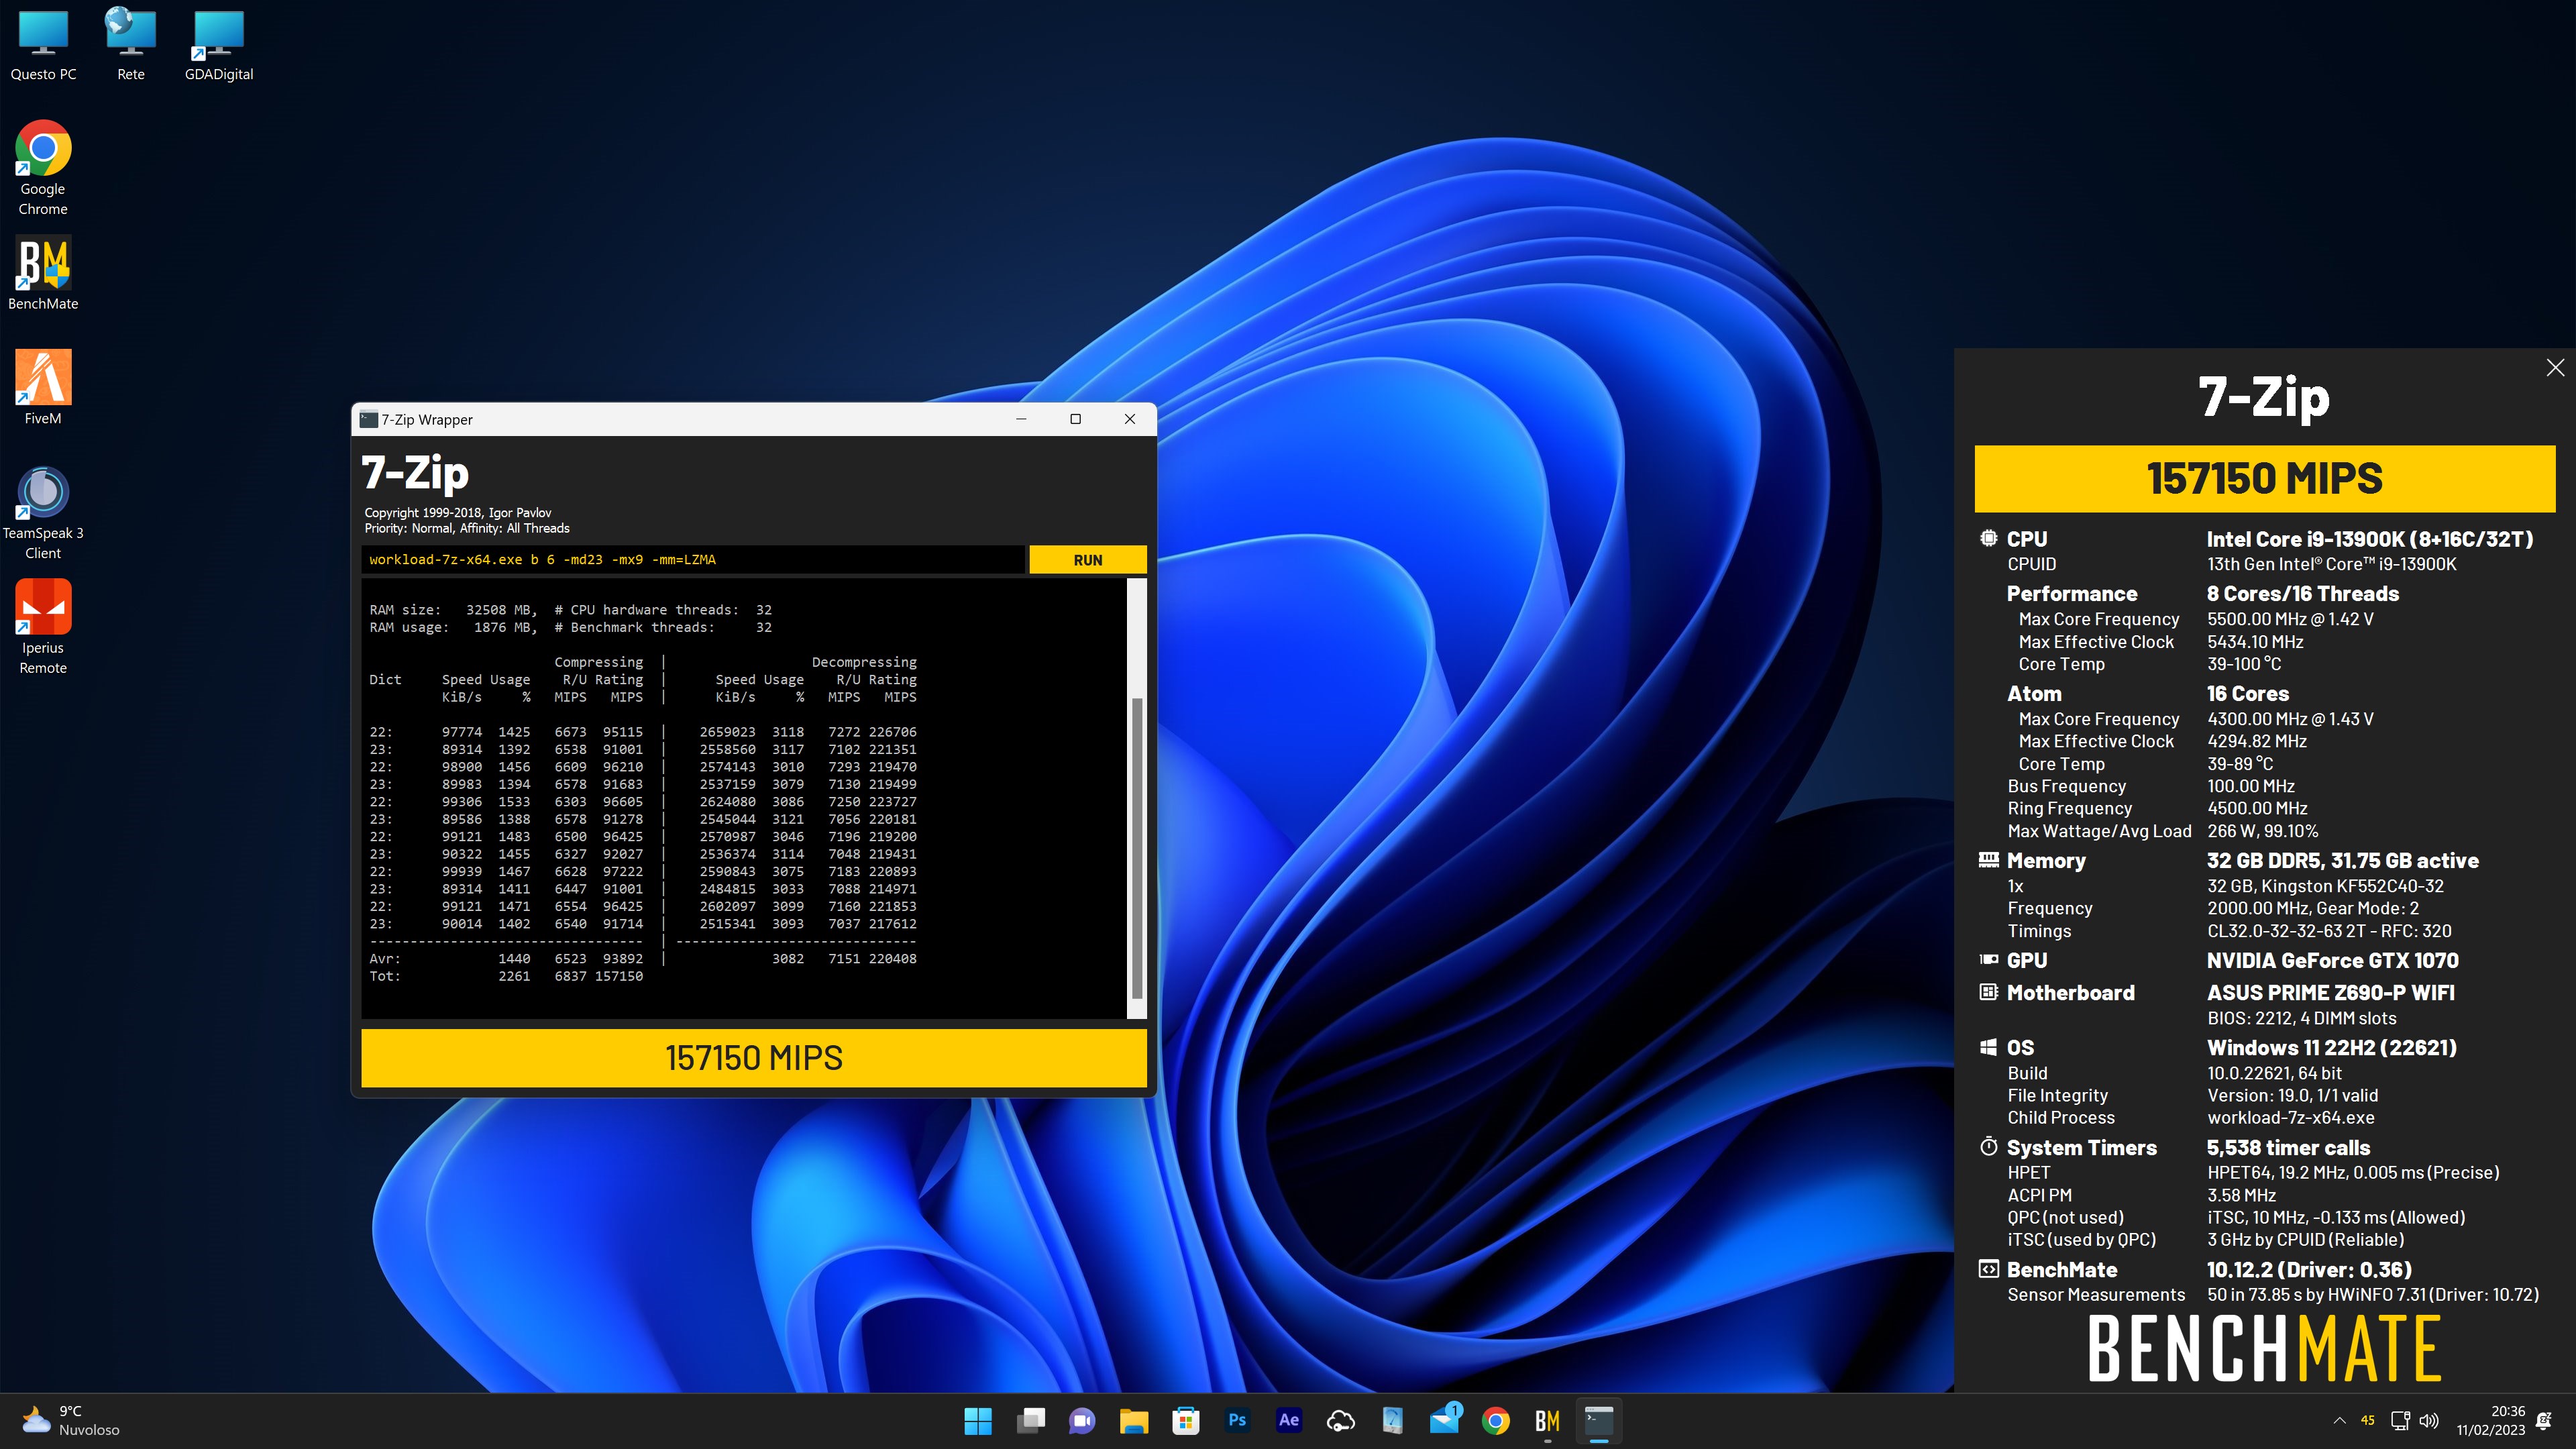Click Max Wattage value 266 W, 99.10%
2576x1449 pixels.
[2262, 831]
